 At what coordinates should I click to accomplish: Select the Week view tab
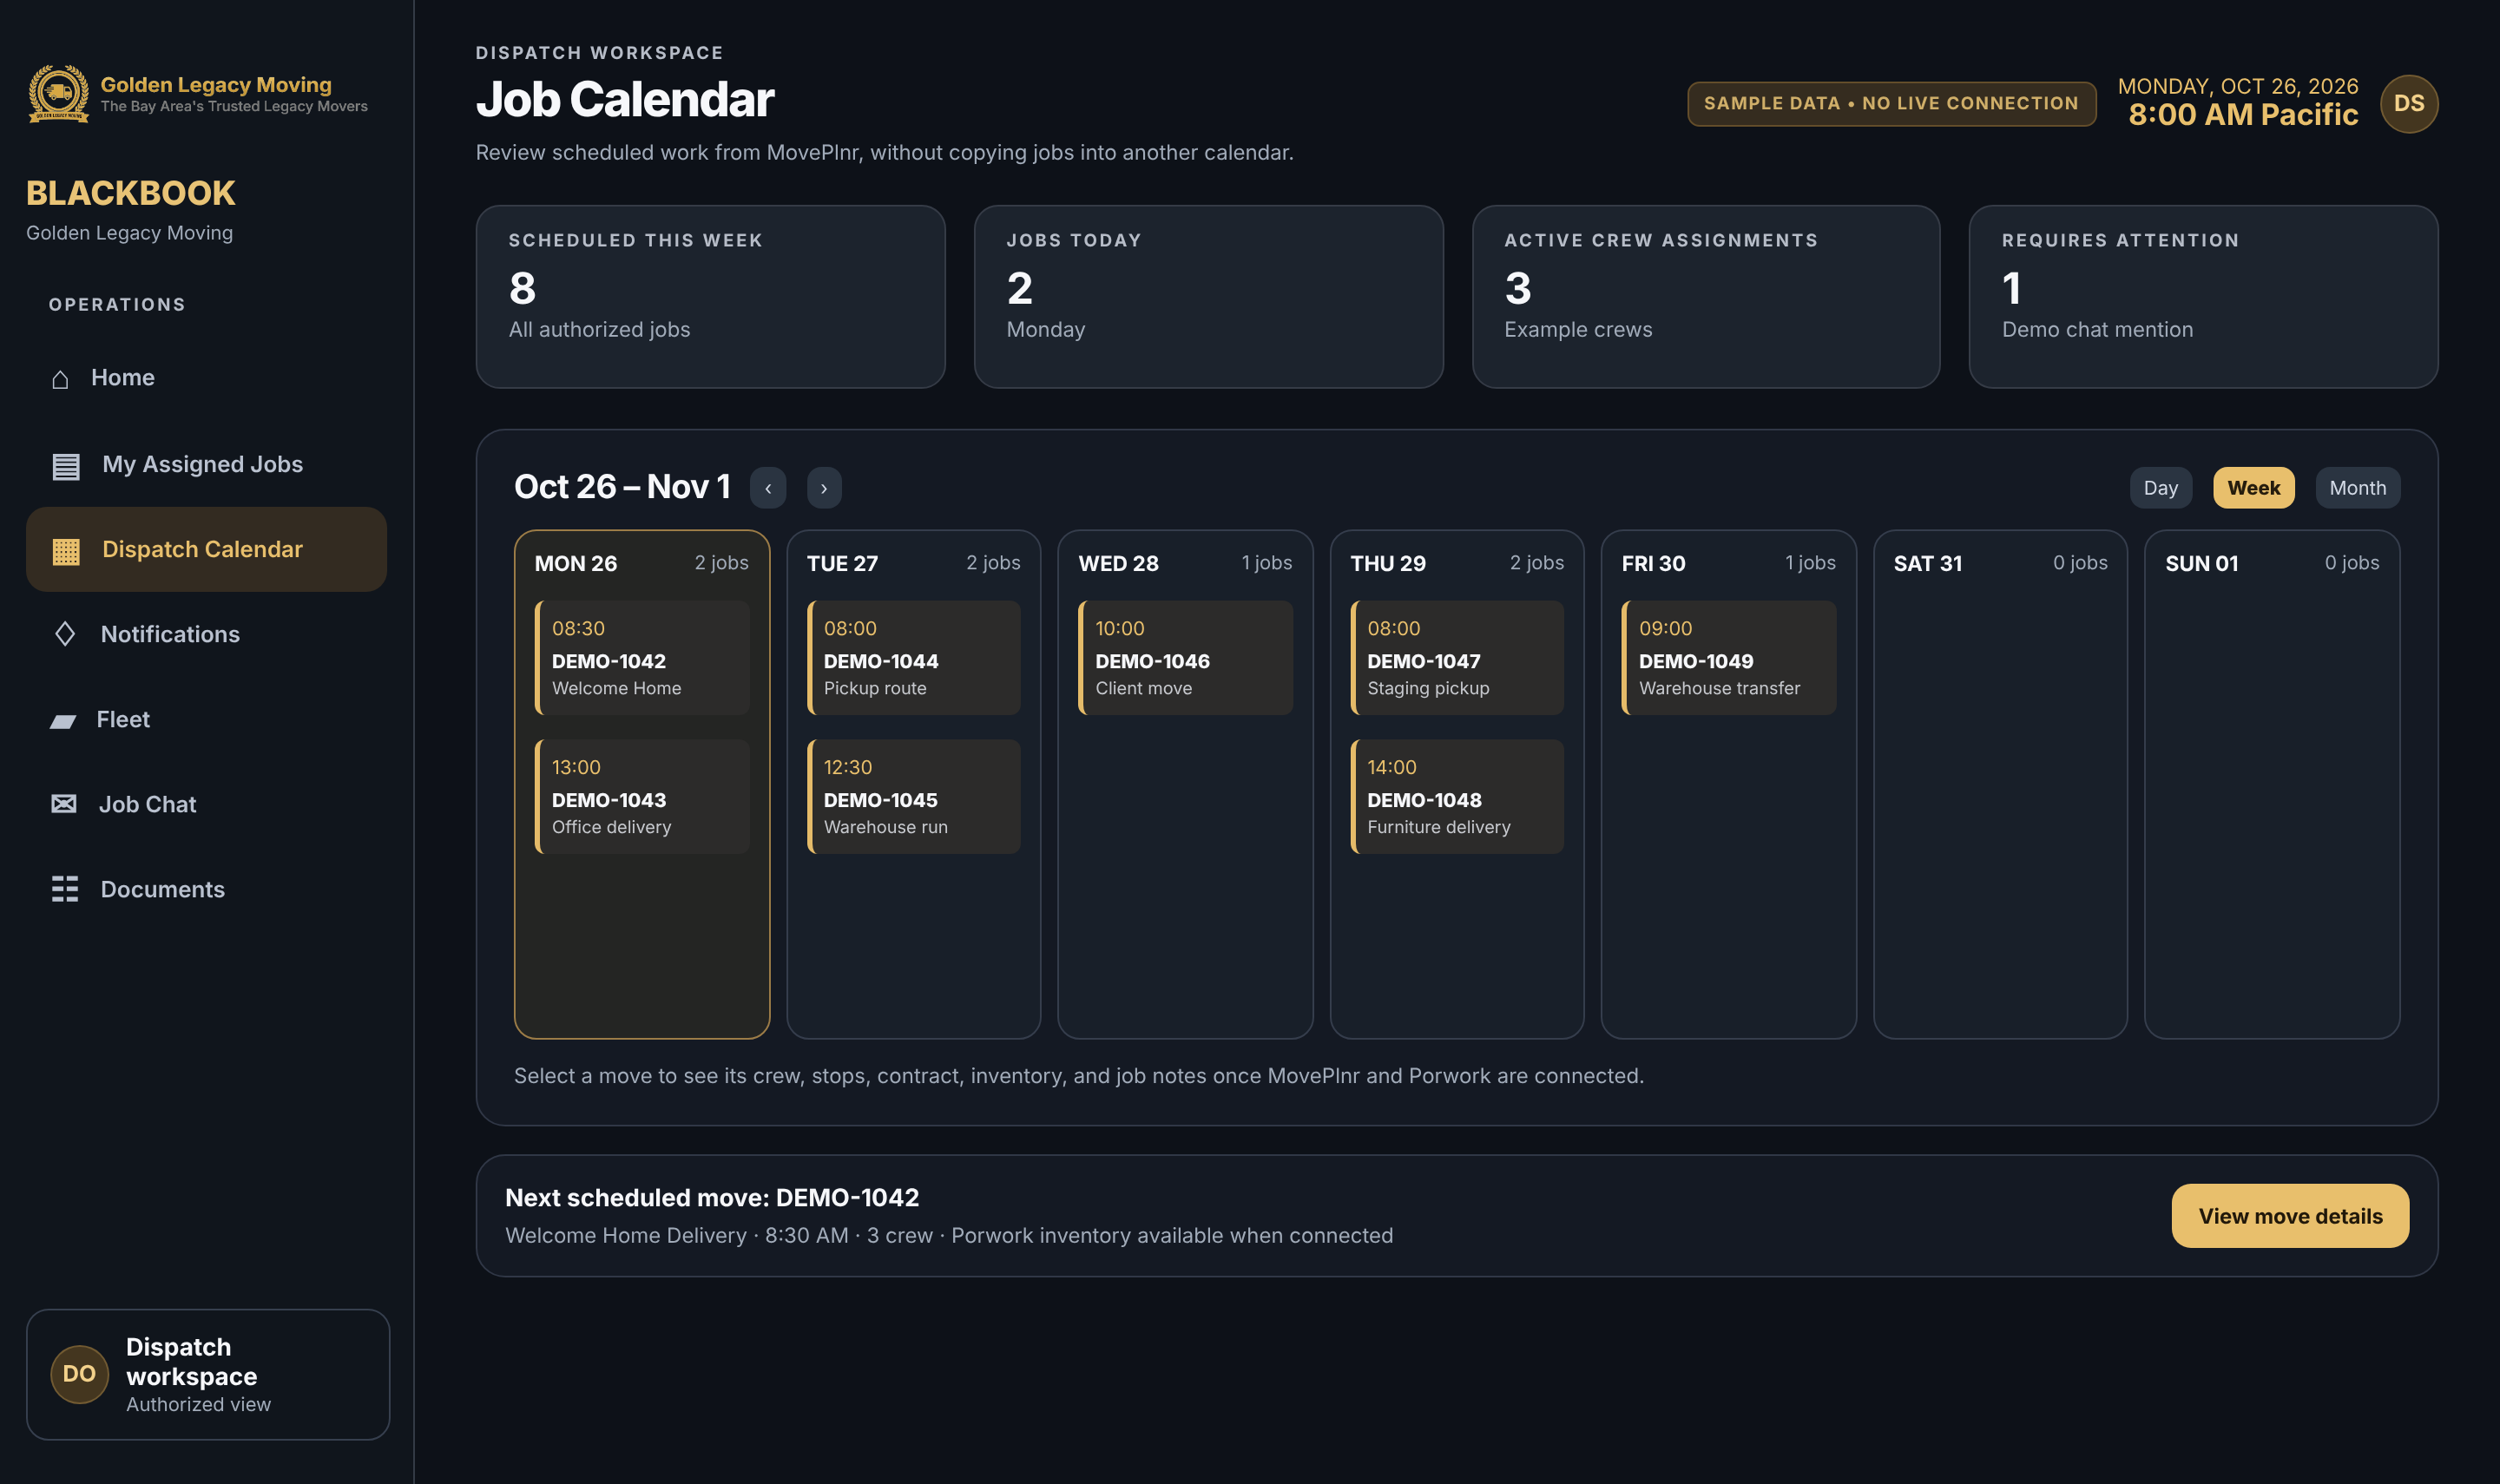pos(2253,488)
